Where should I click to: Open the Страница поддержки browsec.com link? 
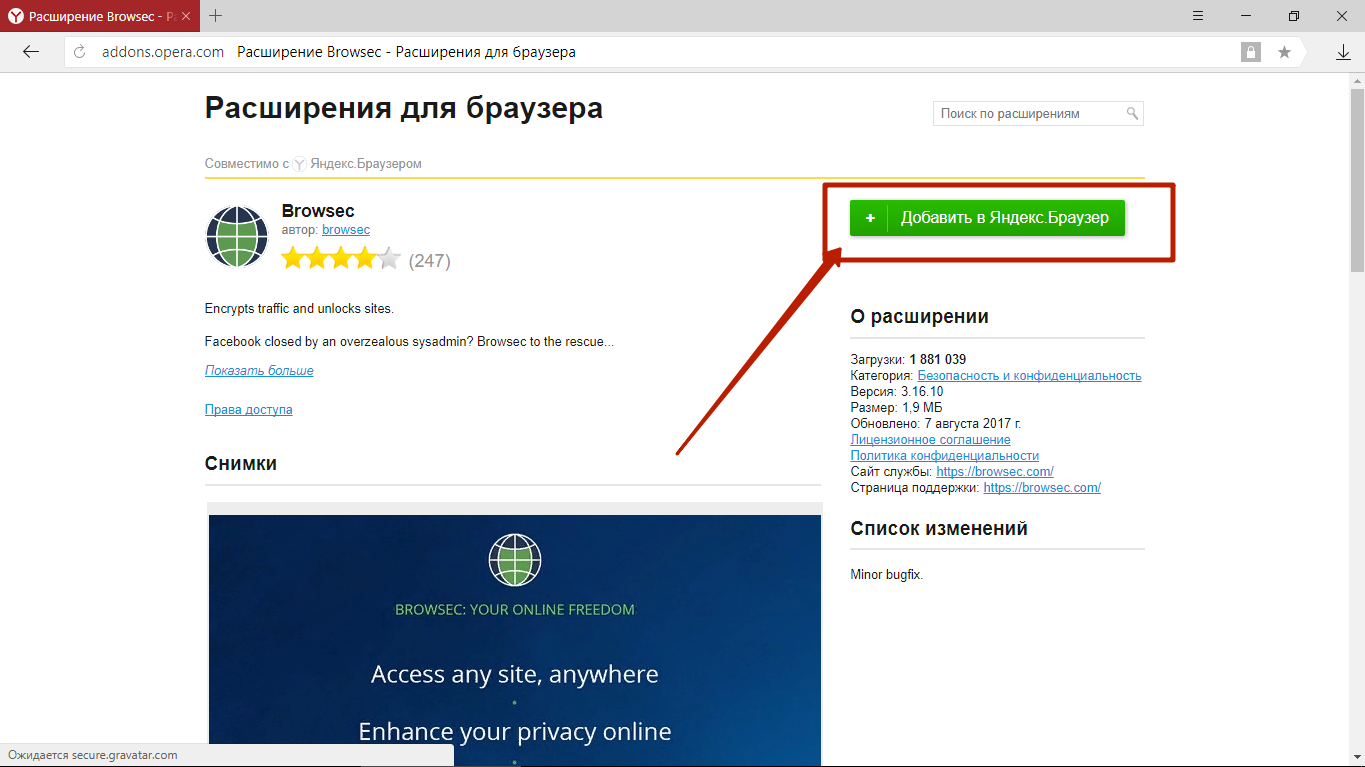pos(1042,487)
